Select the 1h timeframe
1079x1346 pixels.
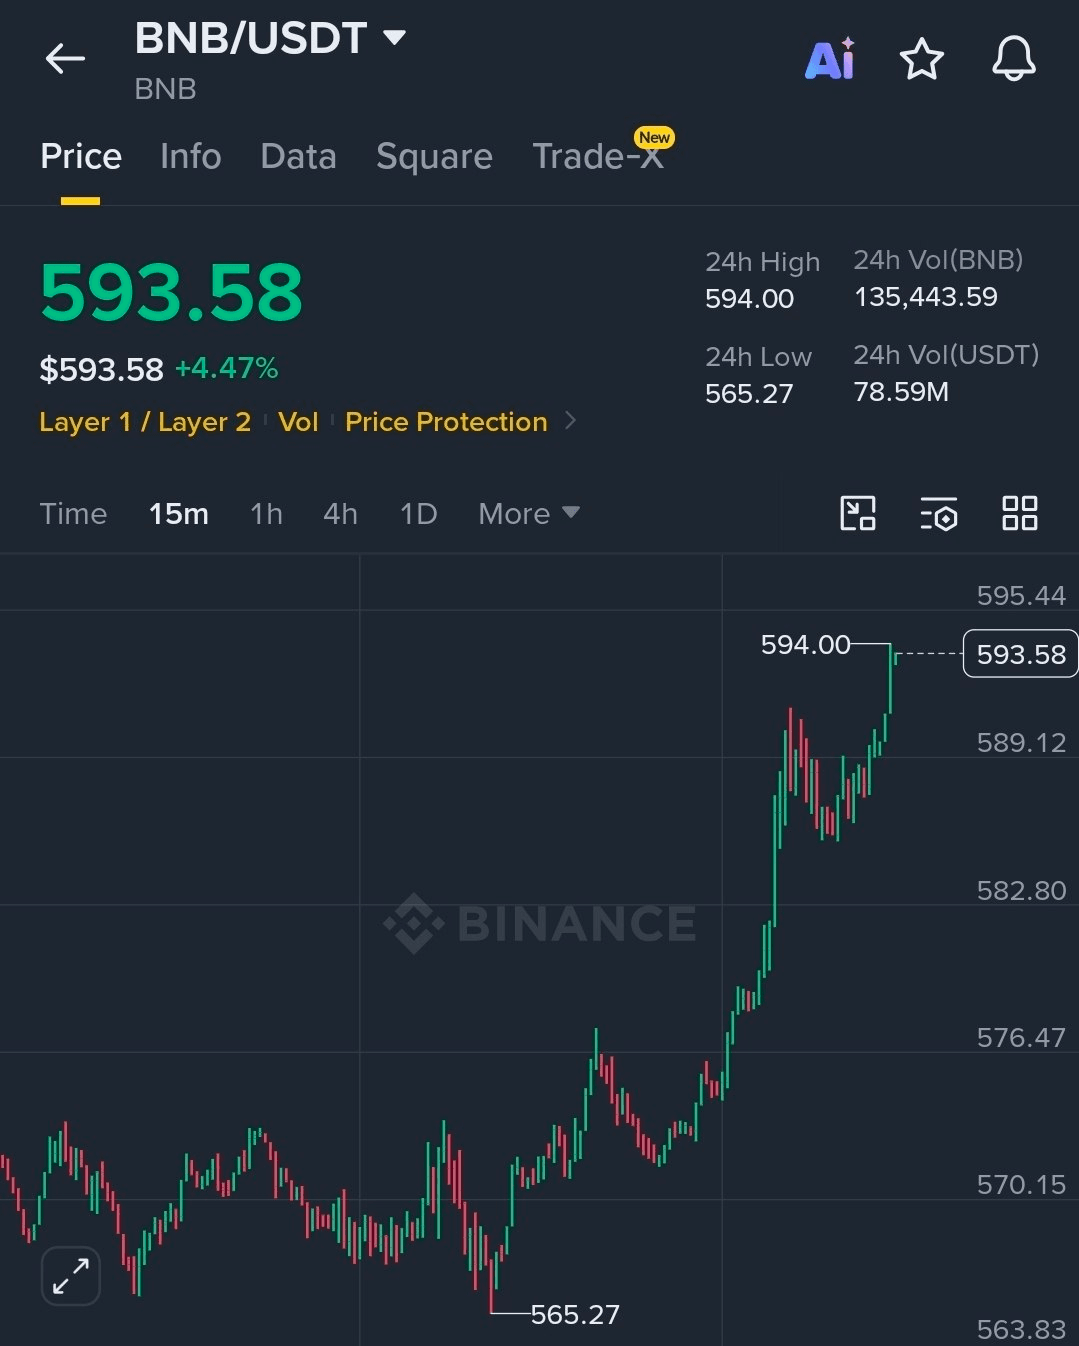click(x=266, y=514)
